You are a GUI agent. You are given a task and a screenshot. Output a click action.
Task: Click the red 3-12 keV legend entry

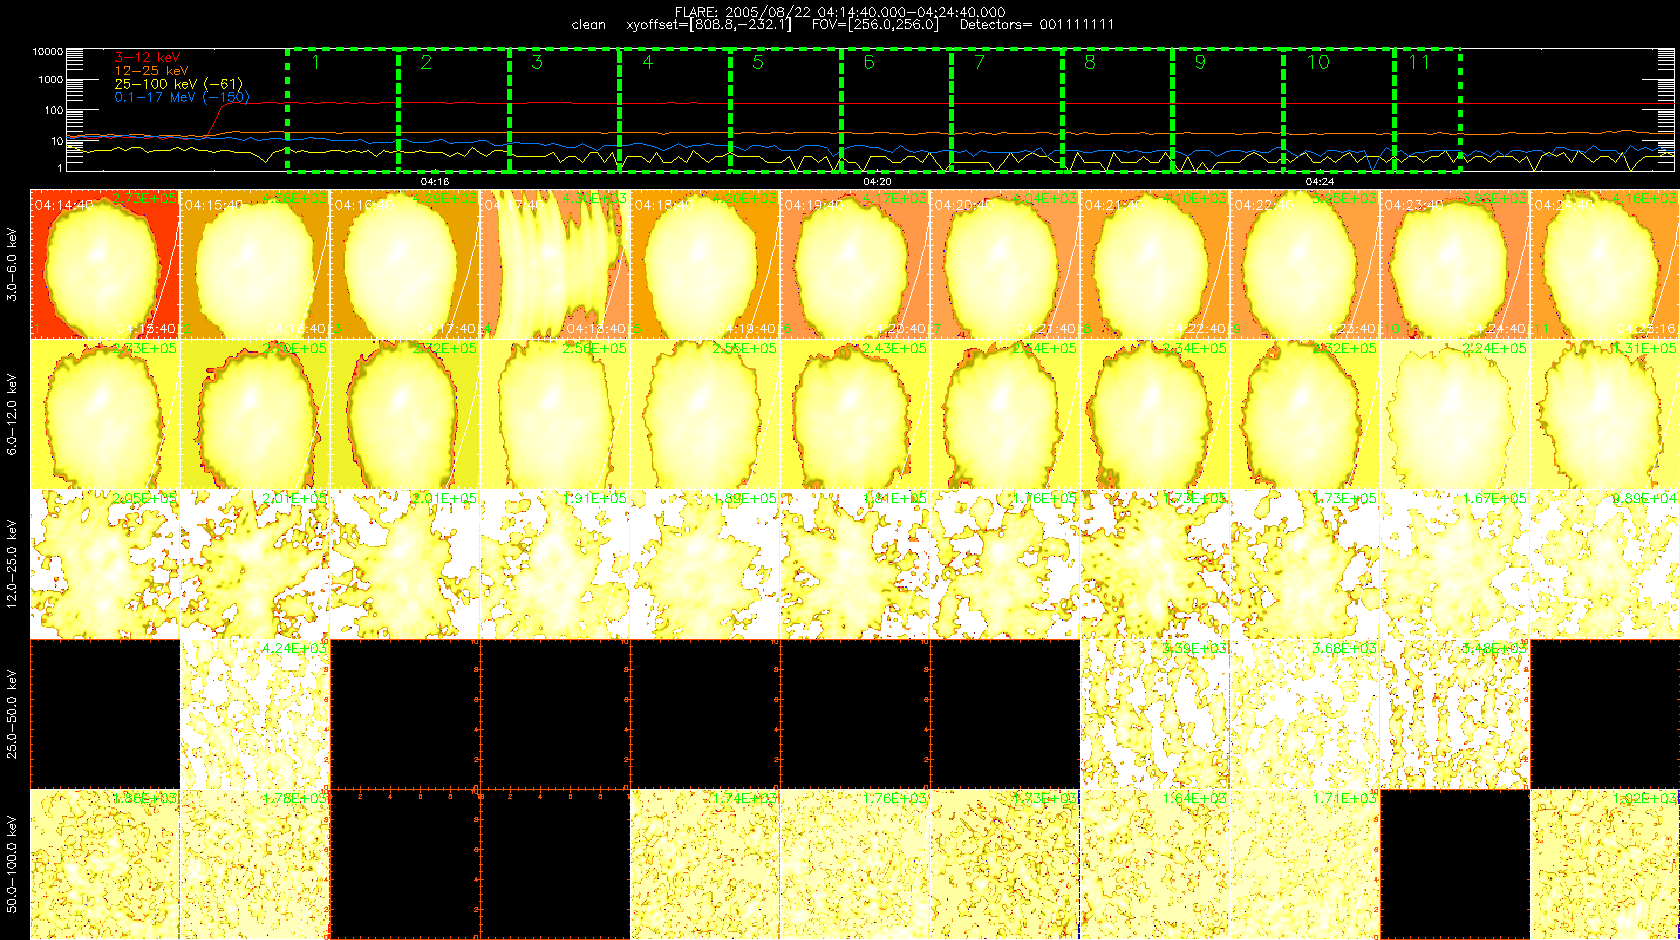(x=147, y=58)
